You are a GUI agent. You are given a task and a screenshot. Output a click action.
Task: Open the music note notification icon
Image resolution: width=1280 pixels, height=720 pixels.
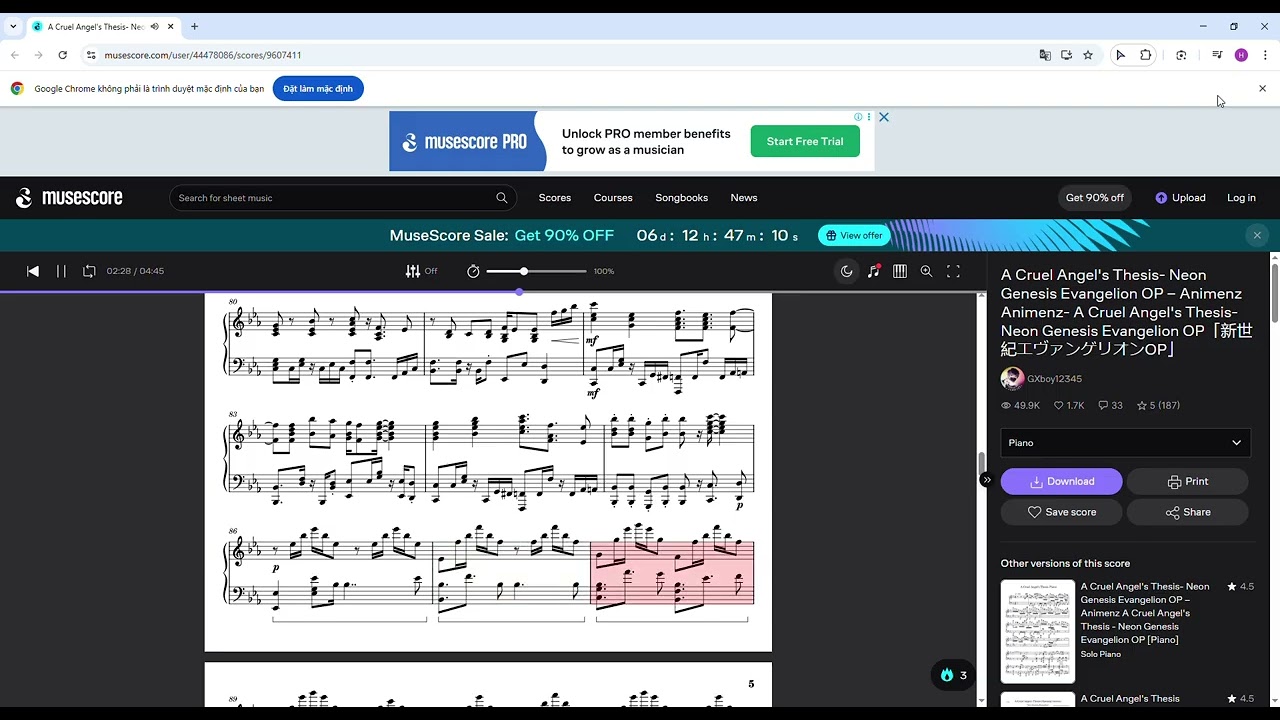click(x=874, y=271)
